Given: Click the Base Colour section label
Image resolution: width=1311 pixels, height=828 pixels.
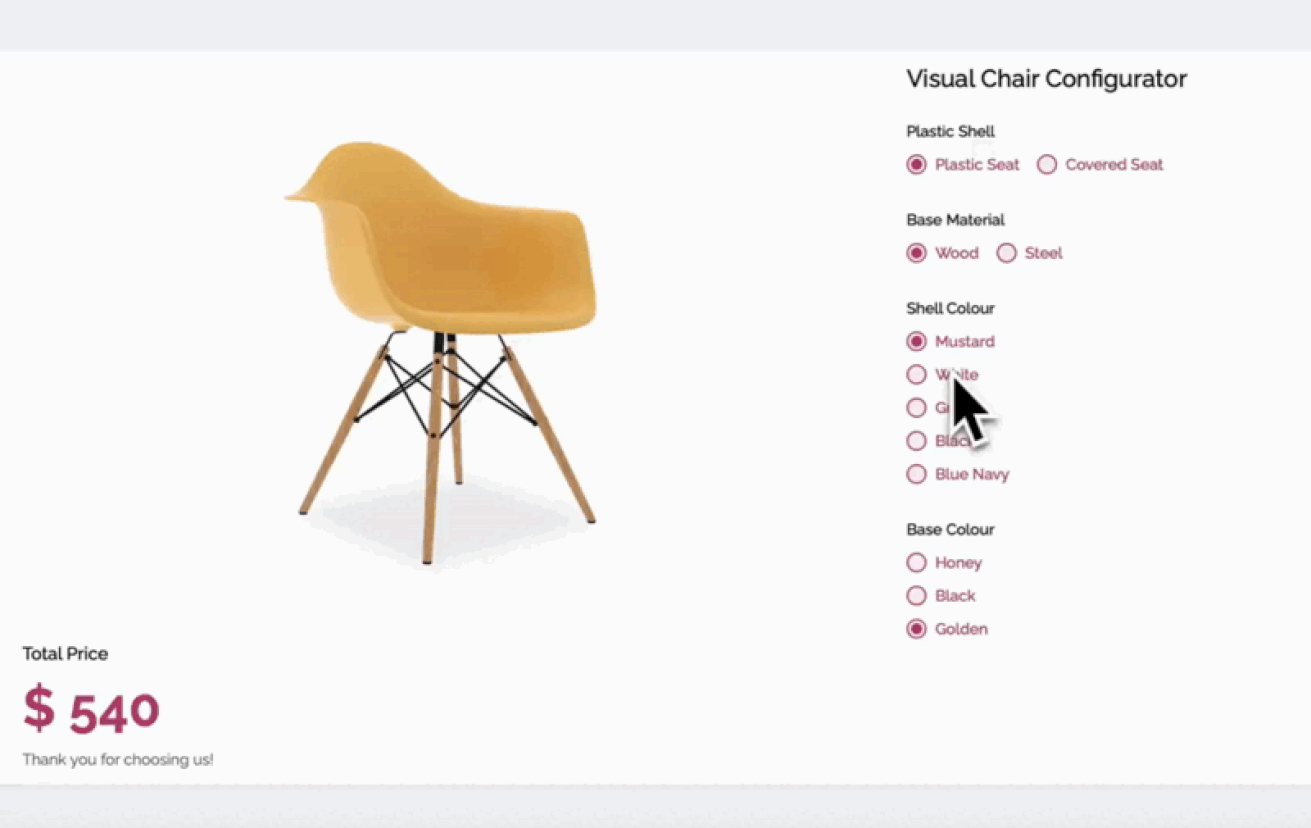Looking at the screenshot, I should point(950,529).
